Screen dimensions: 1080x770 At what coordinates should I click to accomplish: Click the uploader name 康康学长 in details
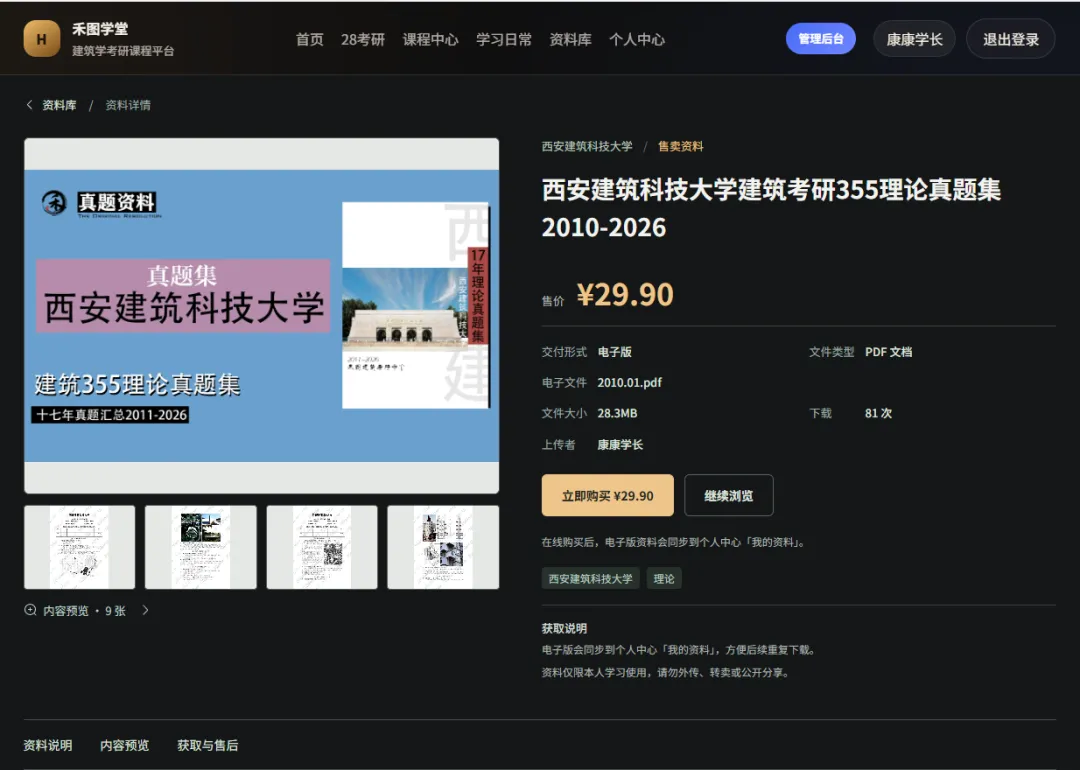coord(620,444)
